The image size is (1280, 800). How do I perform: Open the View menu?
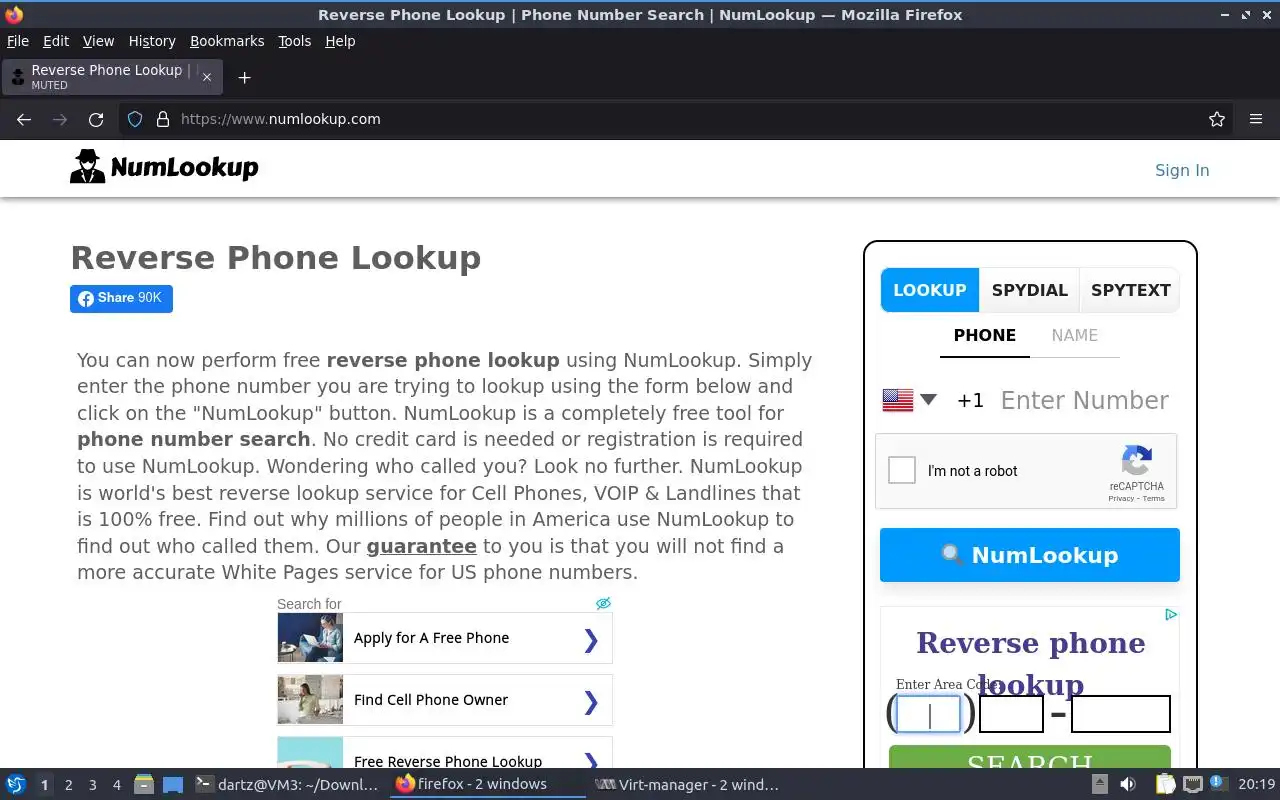click(x=98, y=41)
